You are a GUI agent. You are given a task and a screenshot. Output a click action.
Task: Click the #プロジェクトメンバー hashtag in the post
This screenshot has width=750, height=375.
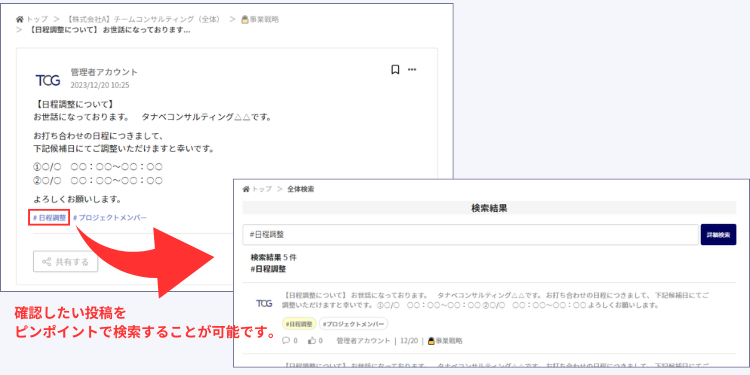point(110,218)
